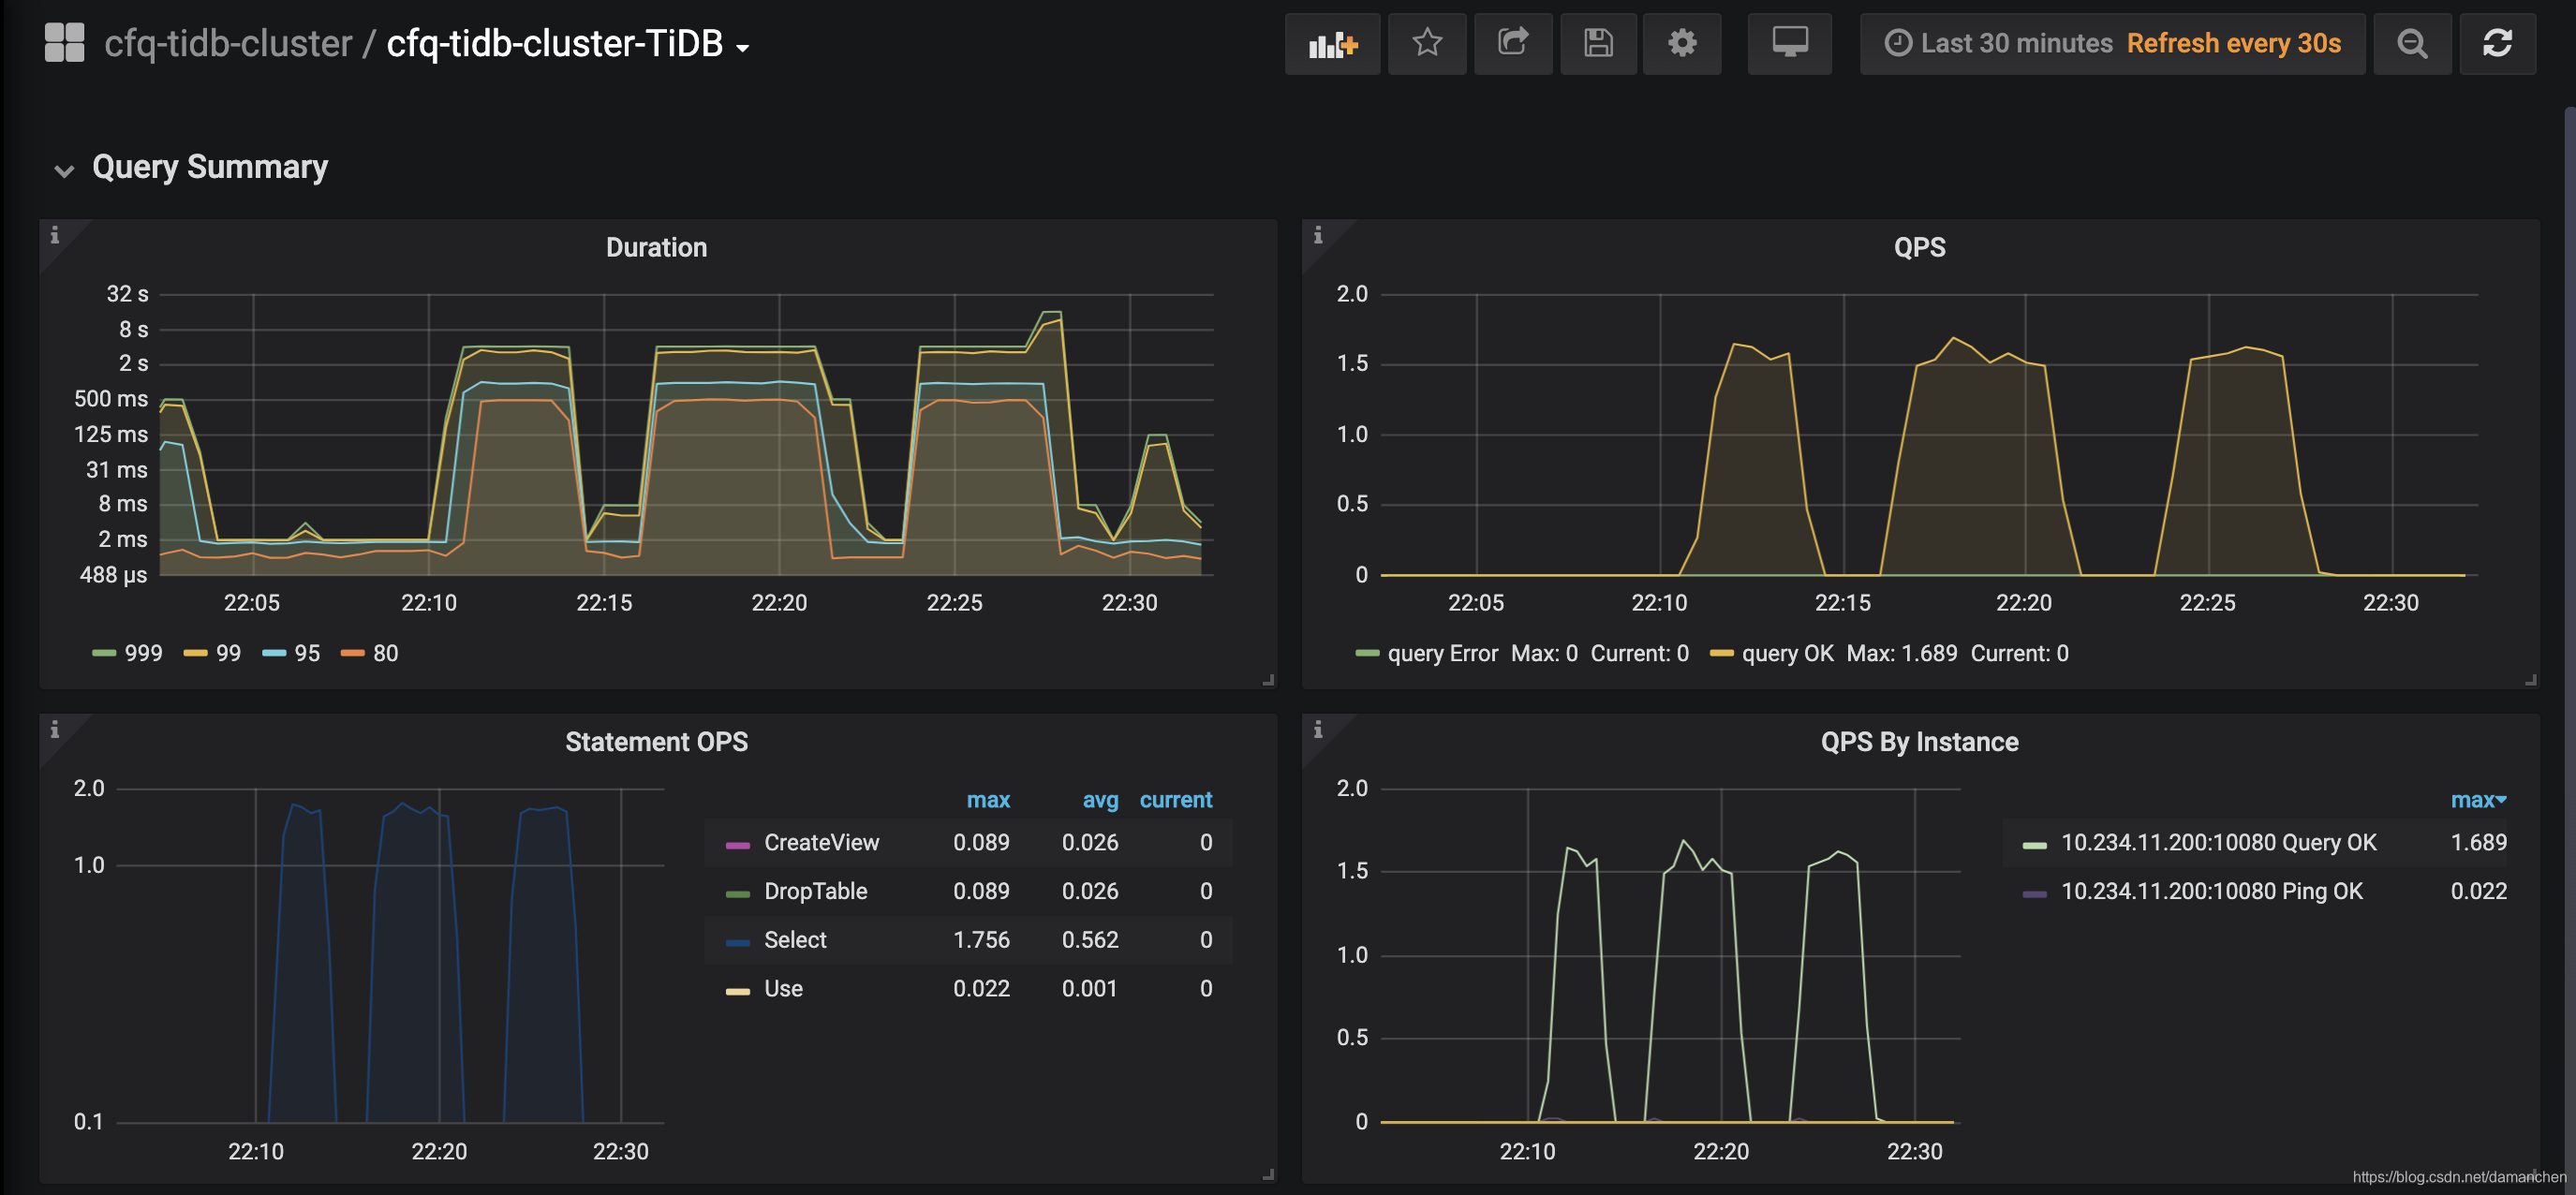Cycle view mode with monitor icon
Viewport: 2576px width, 1195px height.
click(1789, 43)
